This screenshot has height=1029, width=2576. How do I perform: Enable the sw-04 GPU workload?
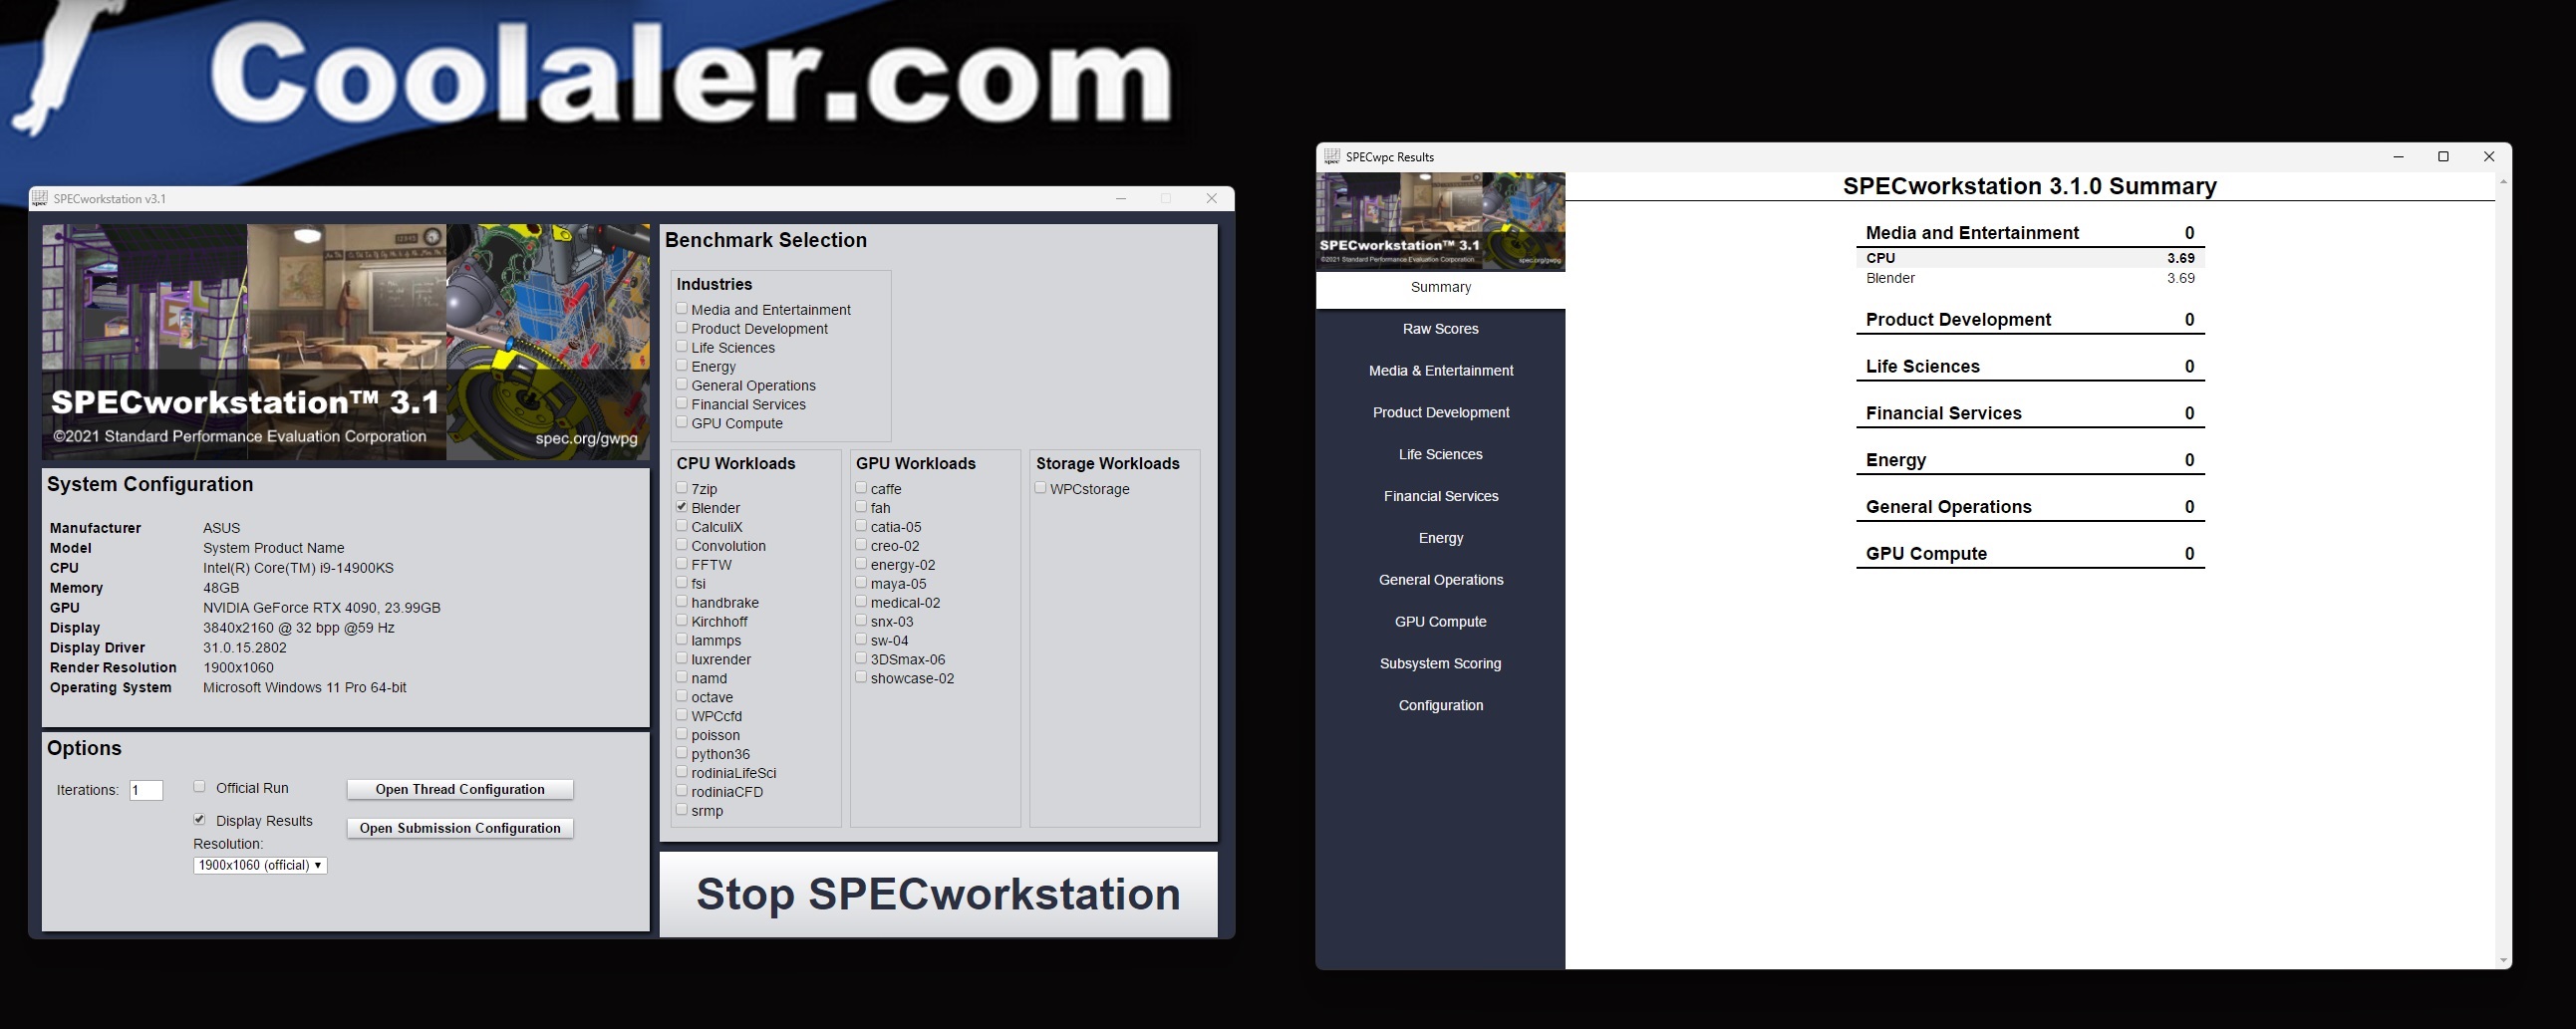(x=861, y=640)
